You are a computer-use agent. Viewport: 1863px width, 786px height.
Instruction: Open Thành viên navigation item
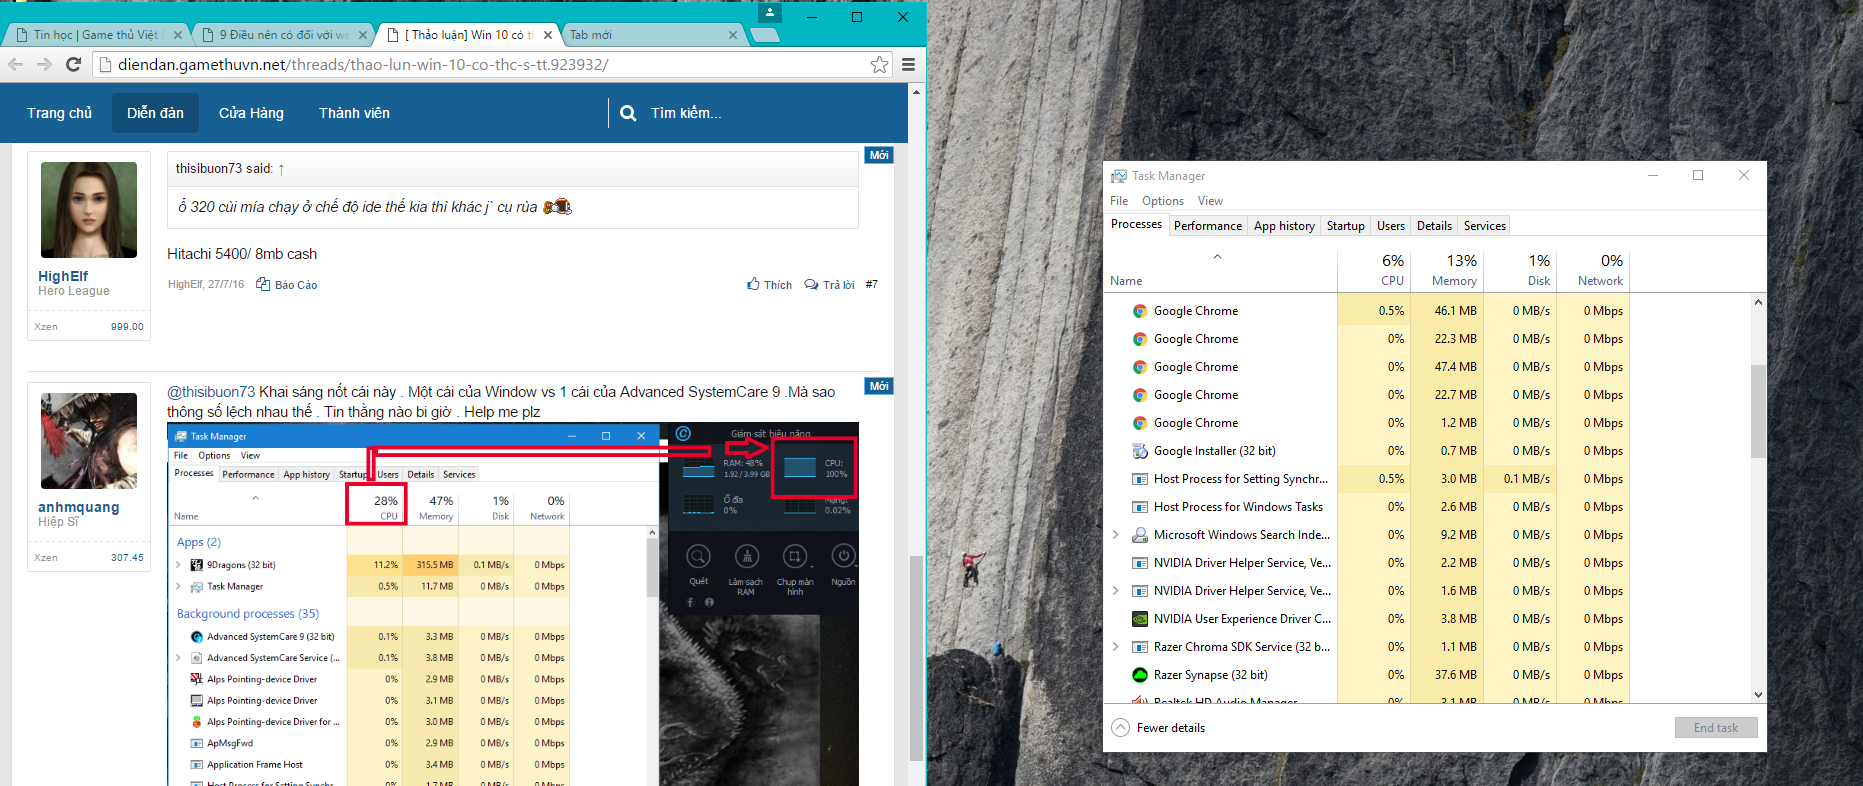(x=354, y=113)
